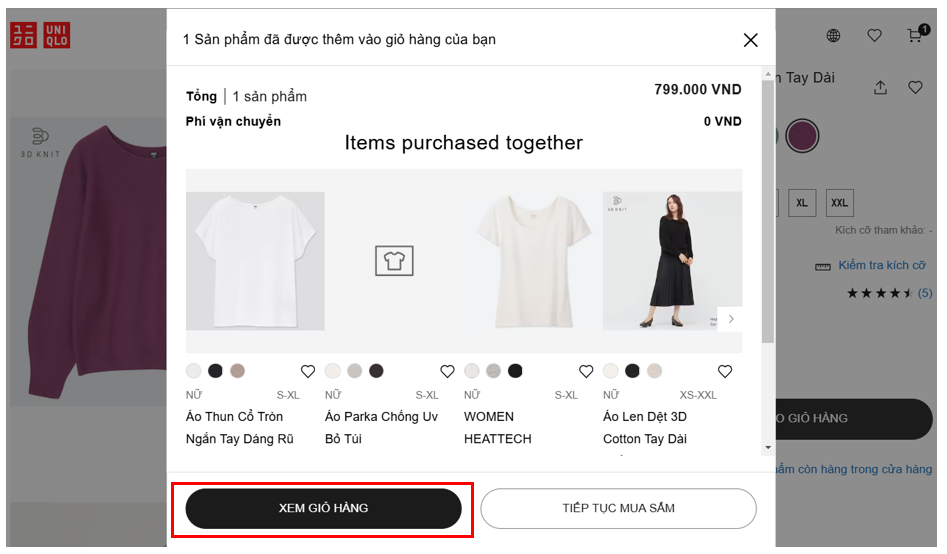Image resolution: width=947 pixels, height=554 pixels.
Task: Favorite the Áo Len Dệt 3D item
Action: tap(725, 371)
